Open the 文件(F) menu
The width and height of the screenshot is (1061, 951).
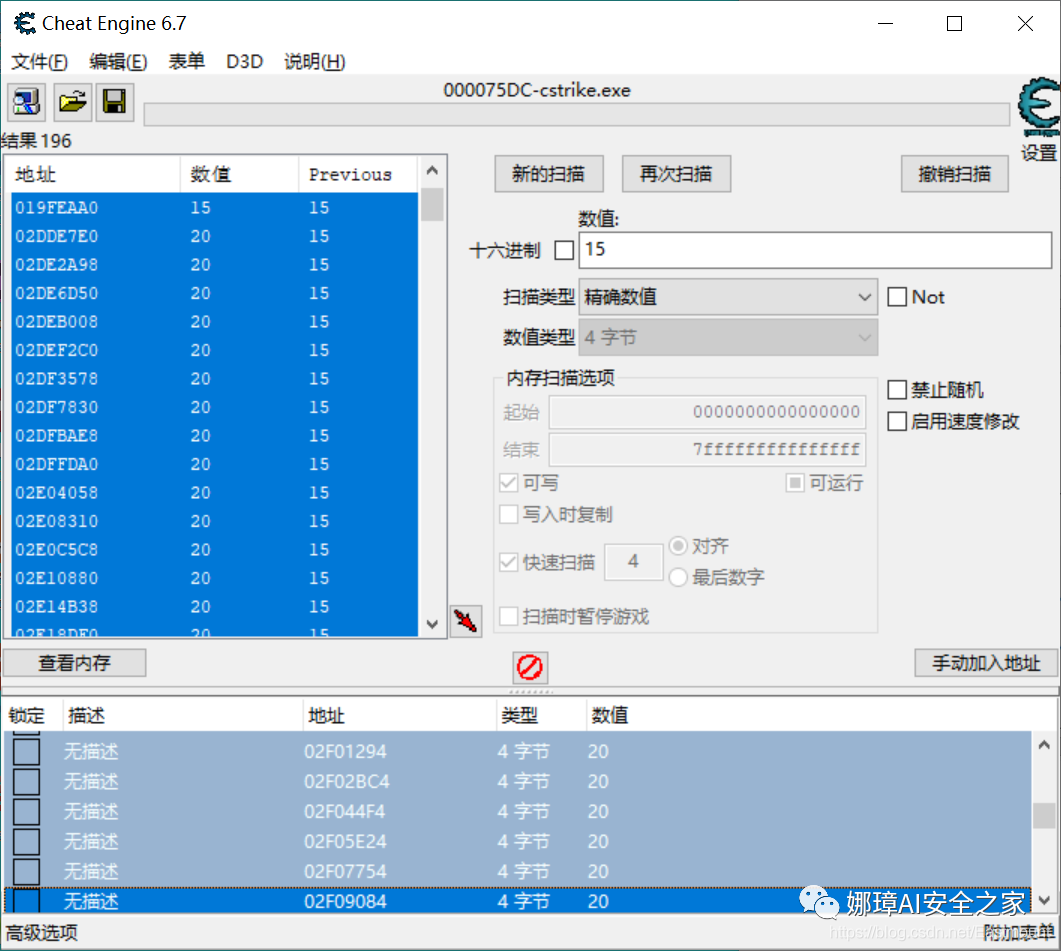click(39, 62)
